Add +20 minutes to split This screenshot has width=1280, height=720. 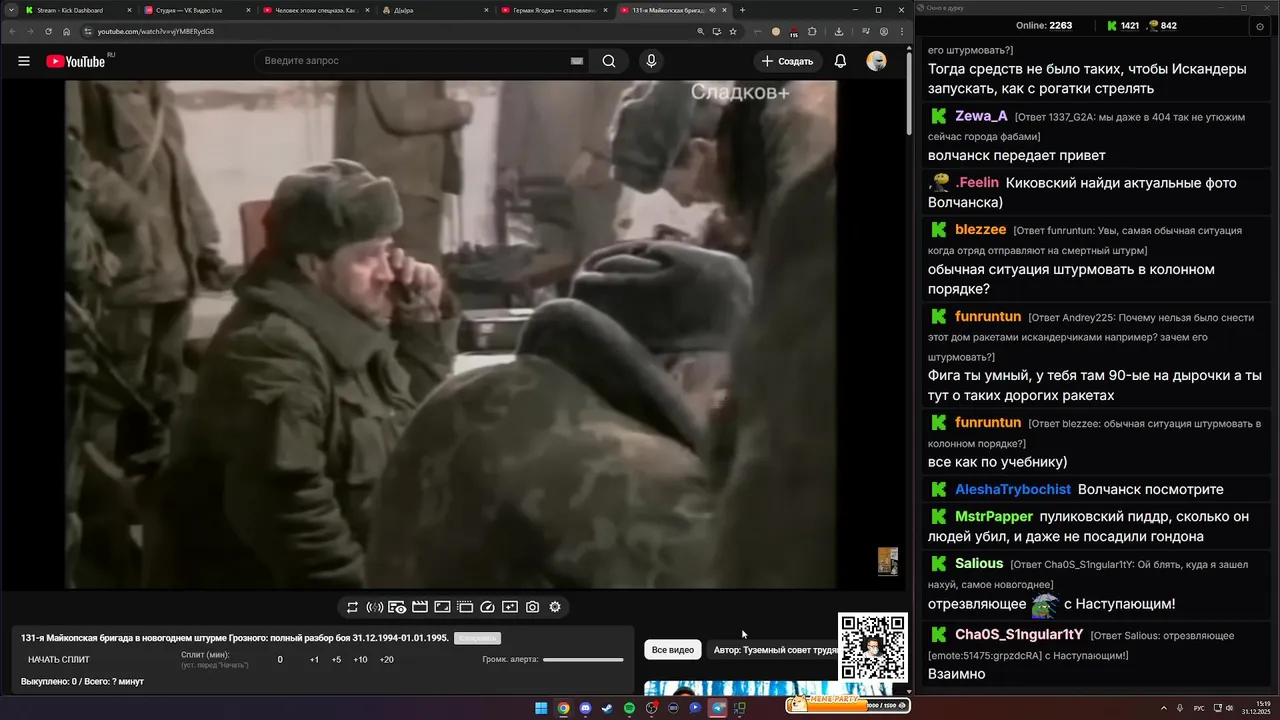click(x=387, y=660)
